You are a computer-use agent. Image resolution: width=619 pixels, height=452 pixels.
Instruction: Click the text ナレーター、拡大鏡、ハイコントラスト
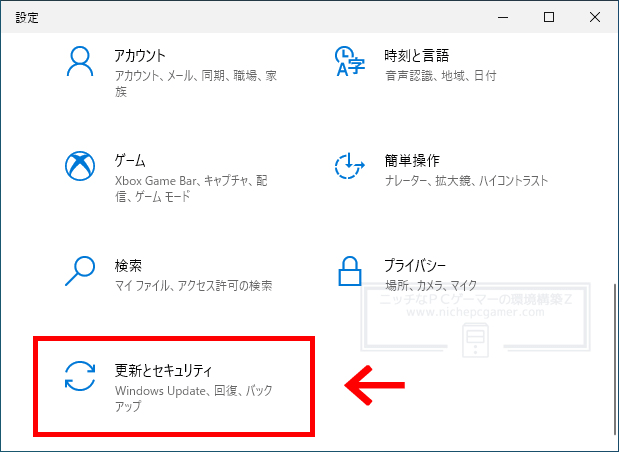click(x=466, y=181)
